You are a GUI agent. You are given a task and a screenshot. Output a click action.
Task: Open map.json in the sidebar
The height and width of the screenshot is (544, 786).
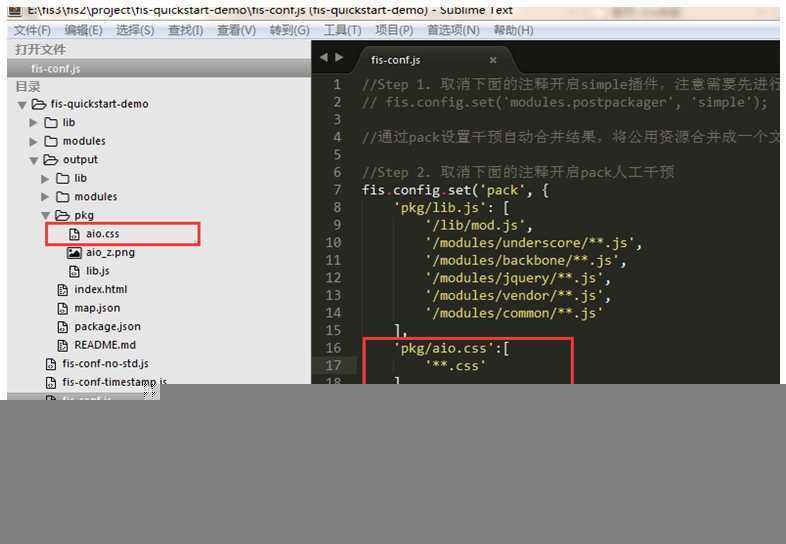97,308
